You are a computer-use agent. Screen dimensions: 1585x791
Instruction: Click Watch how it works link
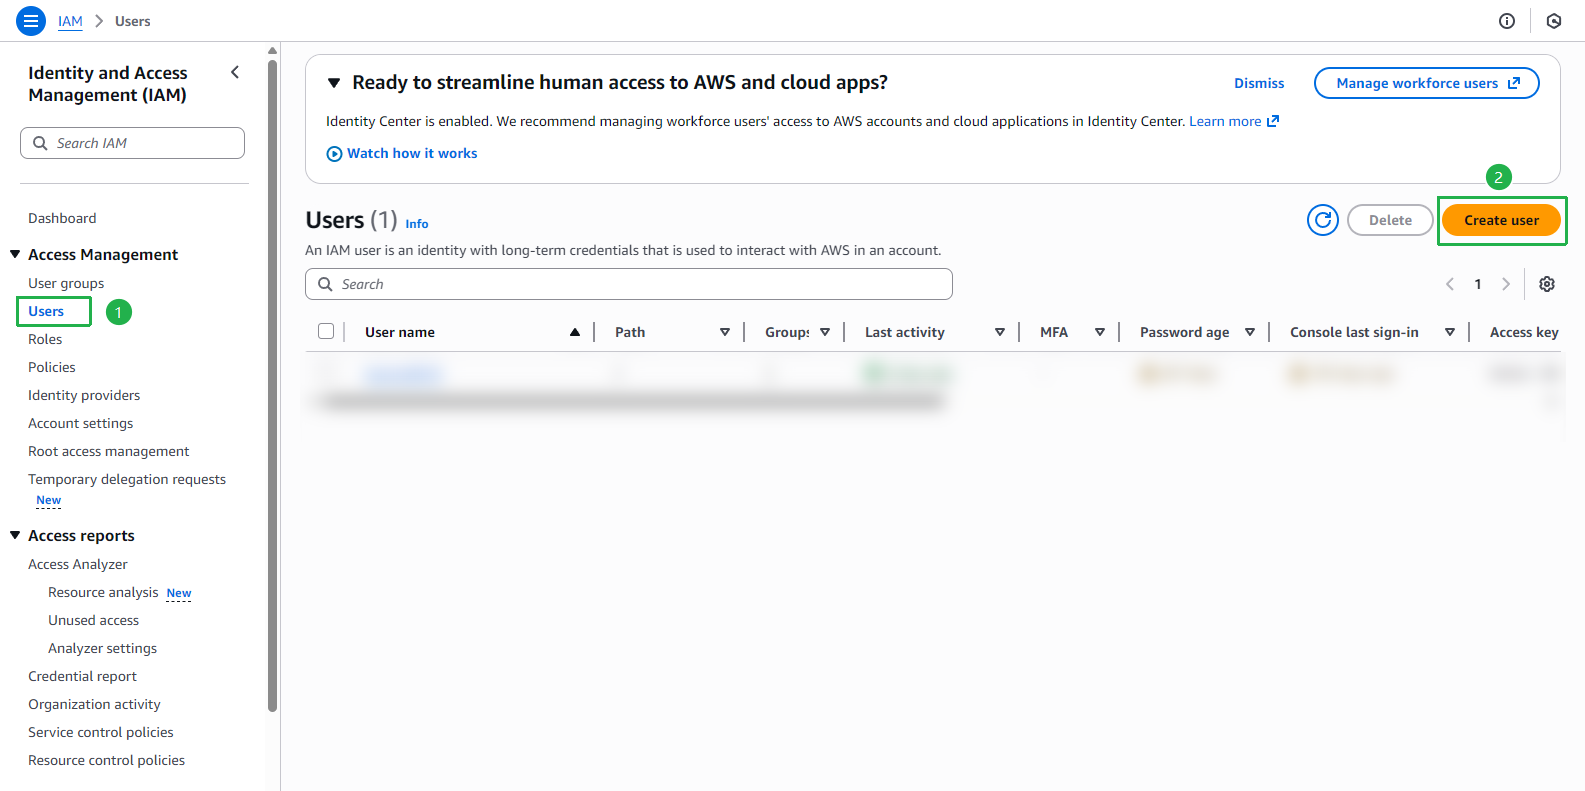pos(412,153)
